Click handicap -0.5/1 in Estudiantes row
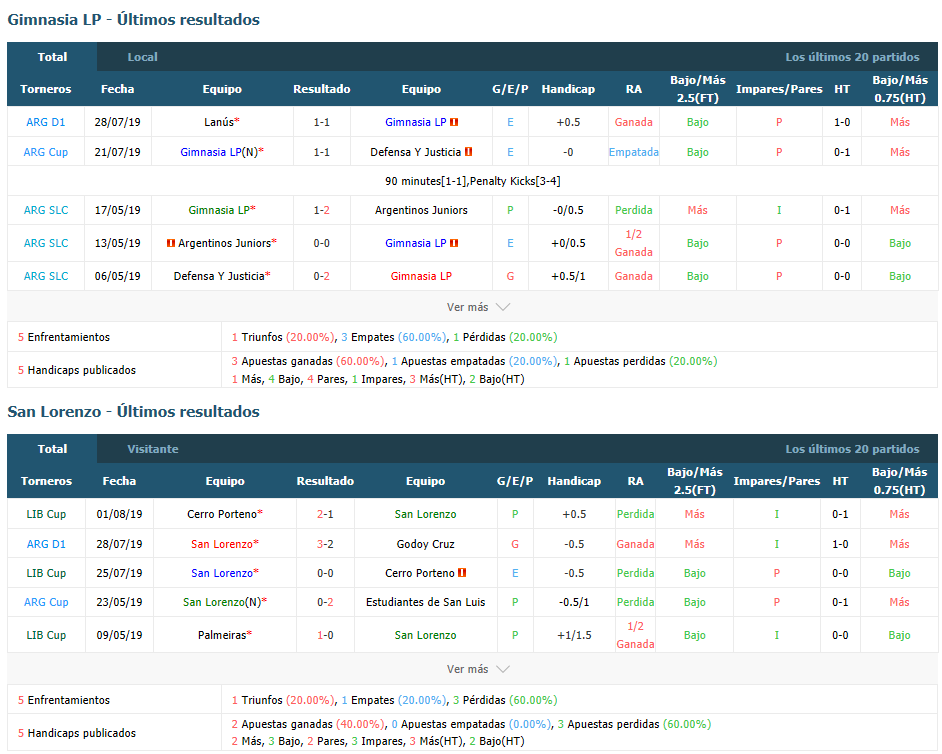The image size is (942, 754). tap(574, 602)
